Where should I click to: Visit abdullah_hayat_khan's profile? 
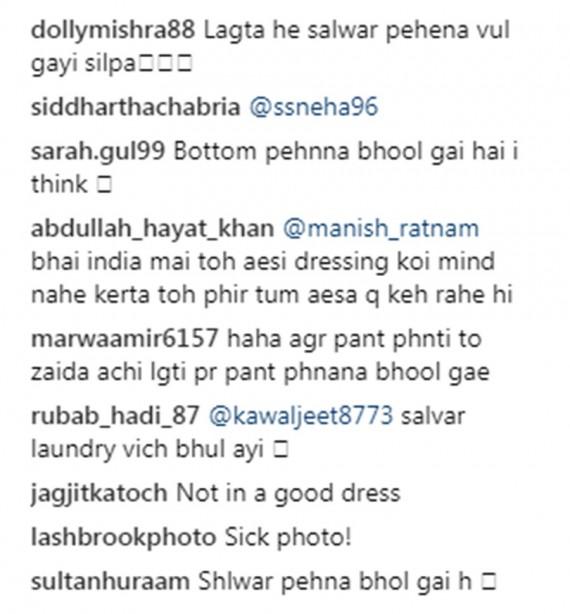point(152,229)
